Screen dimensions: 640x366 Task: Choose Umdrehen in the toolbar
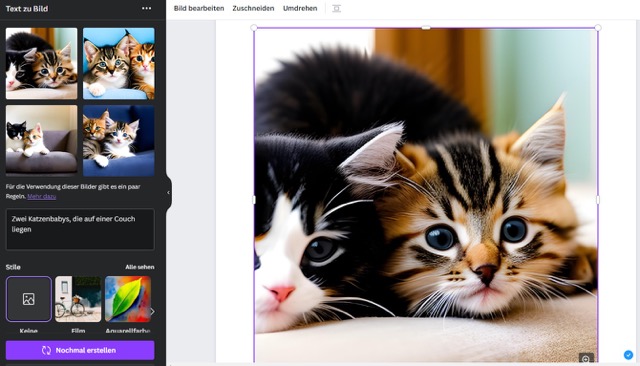pyautogui.click(x=300, y=8)
